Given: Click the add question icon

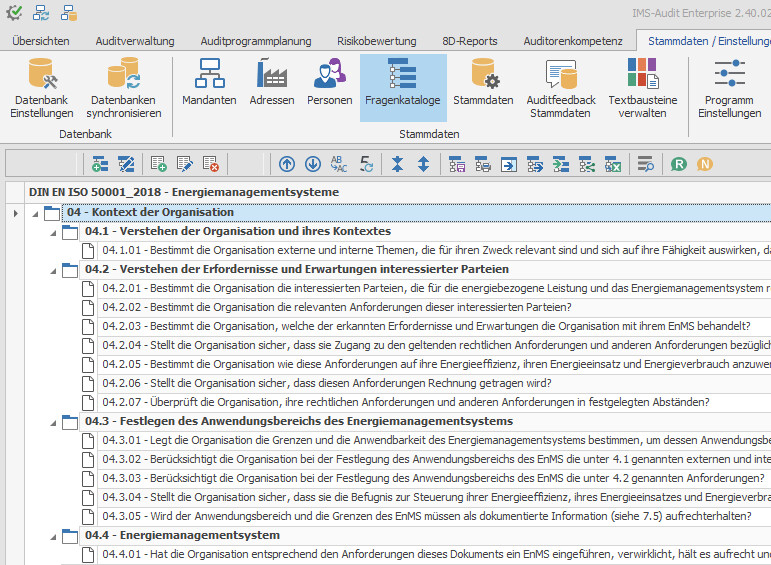Looking at the screenshot, I should click(159, 164).
